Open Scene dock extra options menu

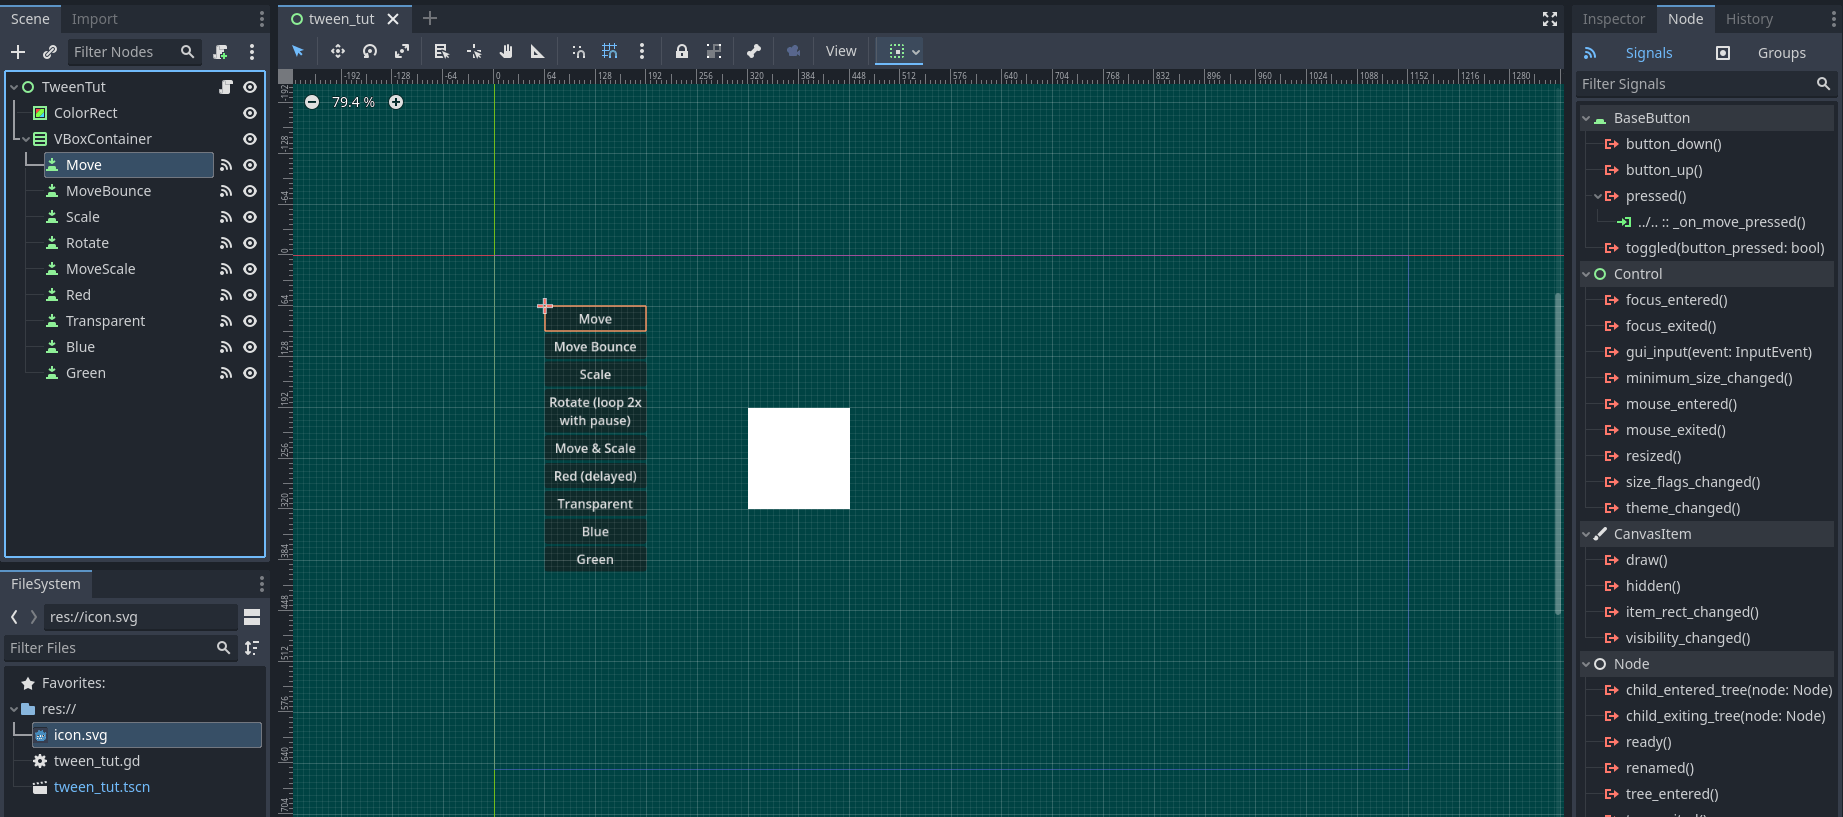pos(252,52)
